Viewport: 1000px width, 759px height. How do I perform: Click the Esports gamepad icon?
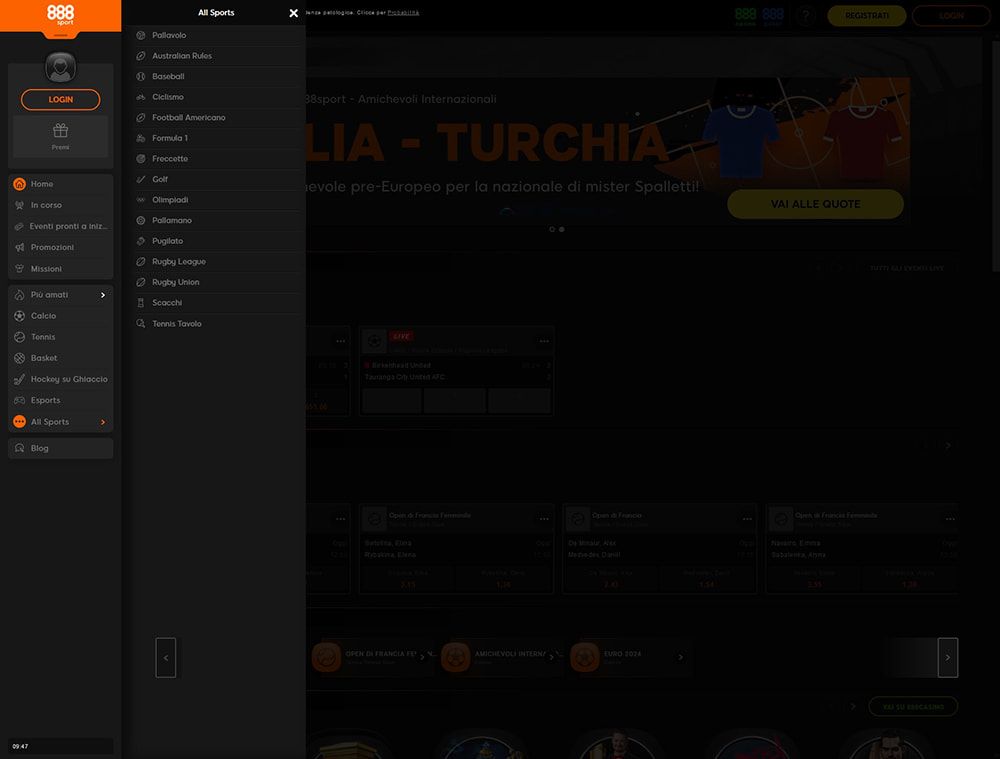(19, 400)
